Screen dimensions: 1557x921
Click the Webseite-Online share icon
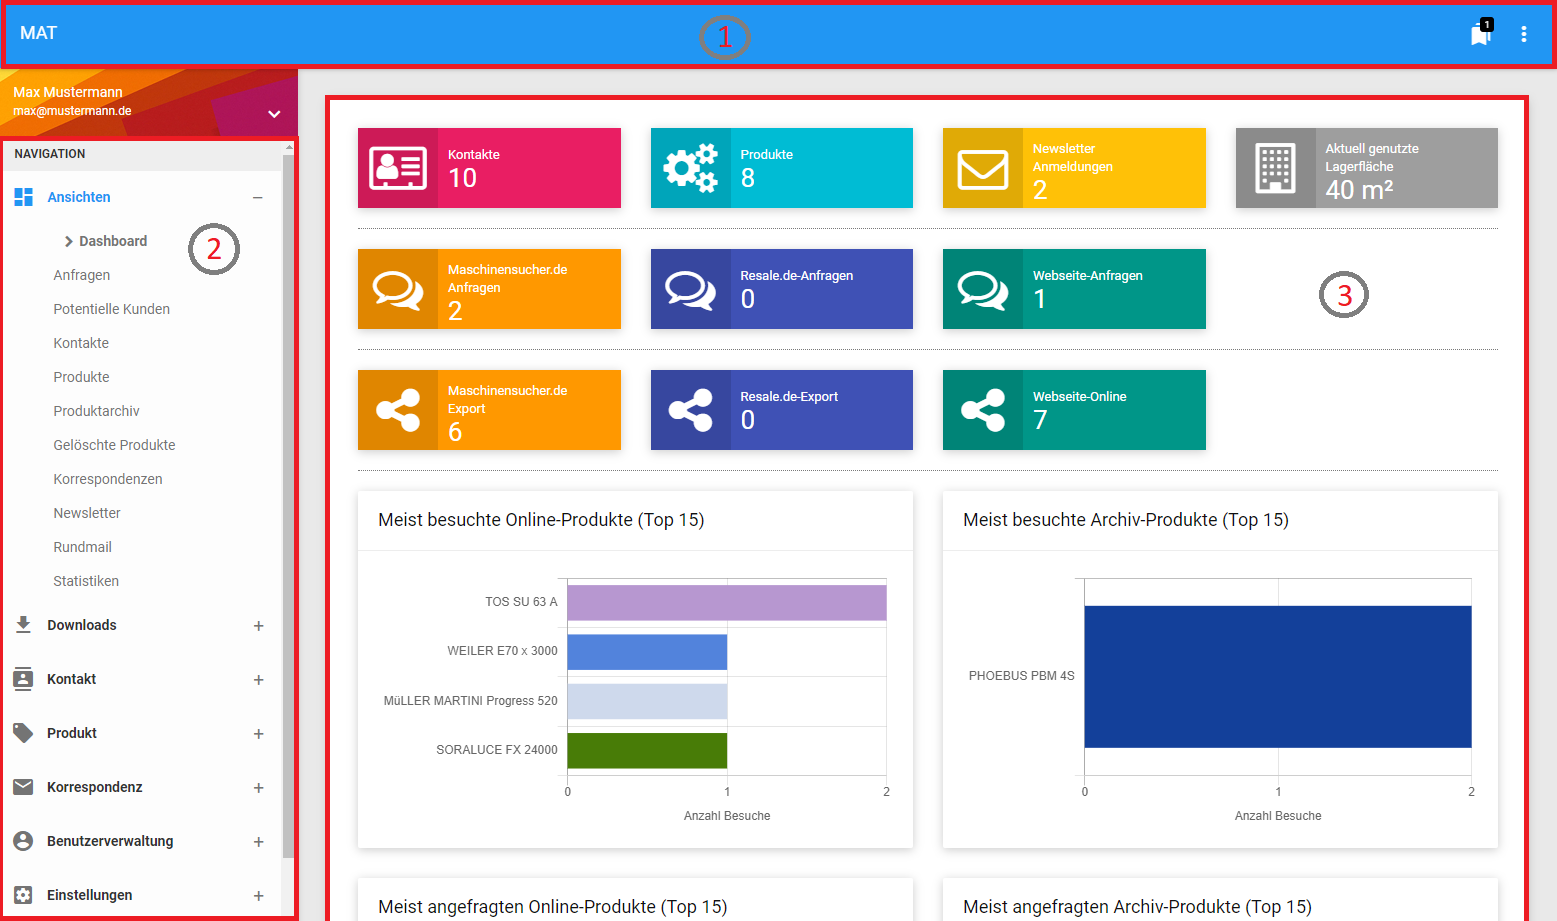click(x=982, y=410)
